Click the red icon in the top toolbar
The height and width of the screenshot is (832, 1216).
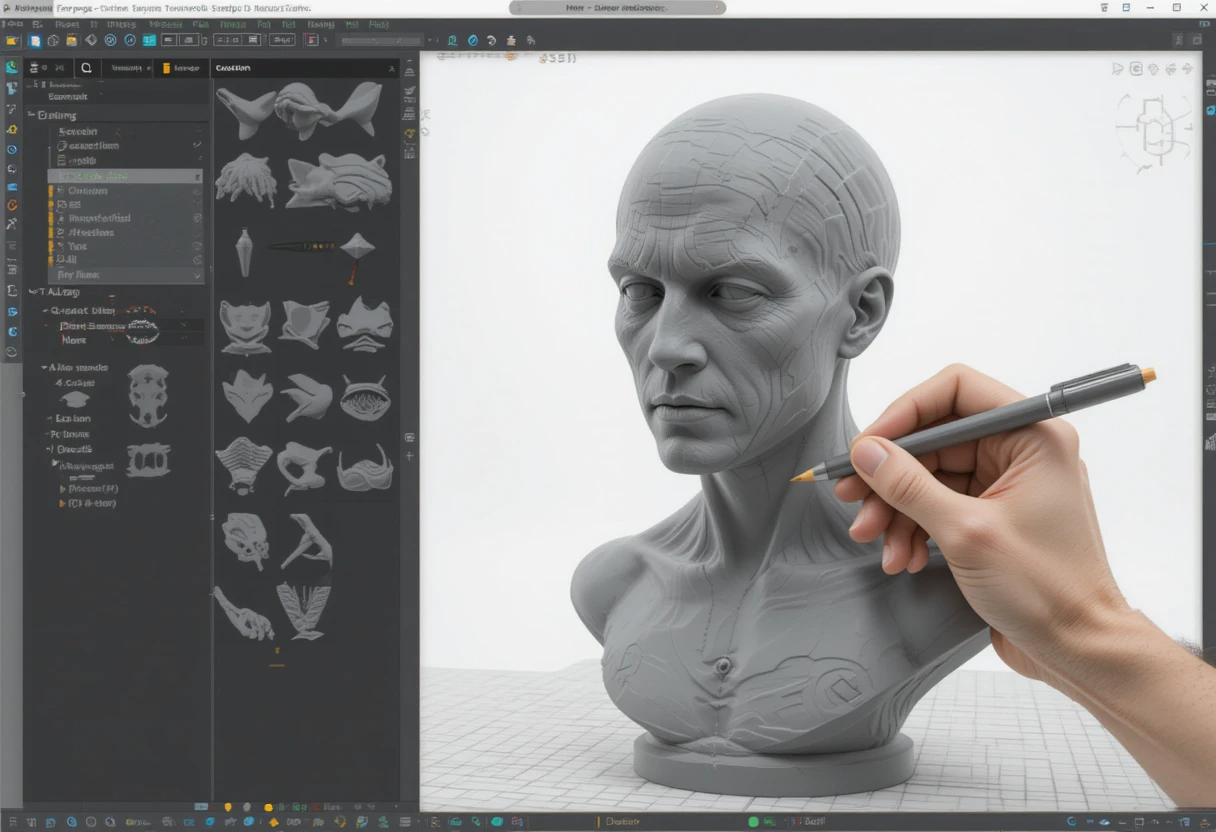point(312,41)
